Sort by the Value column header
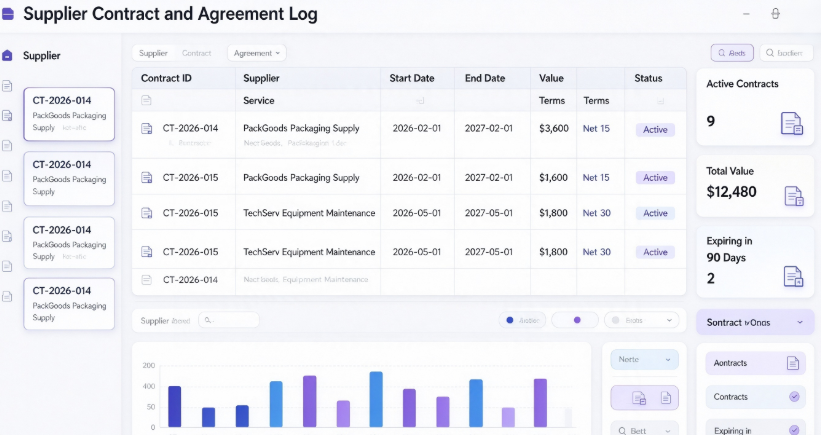The image size is (821, 435). pyautogui.click(x=551, y=78)
